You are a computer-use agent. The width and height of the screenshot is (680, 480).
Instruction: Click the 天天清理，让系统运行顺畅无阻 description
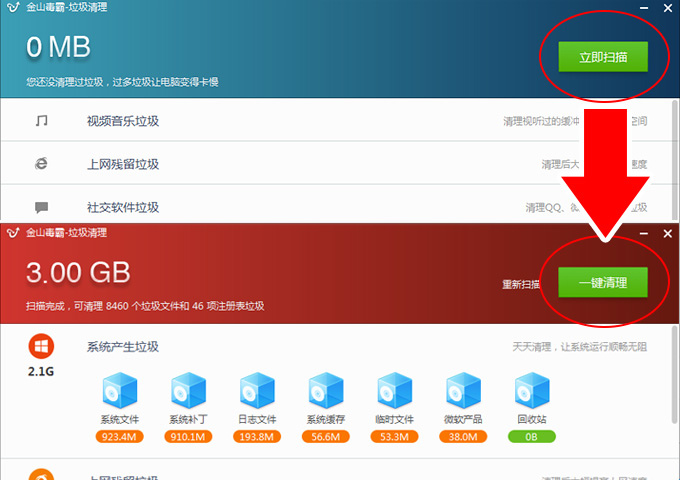pyautogui.click(x=580, y=347)
